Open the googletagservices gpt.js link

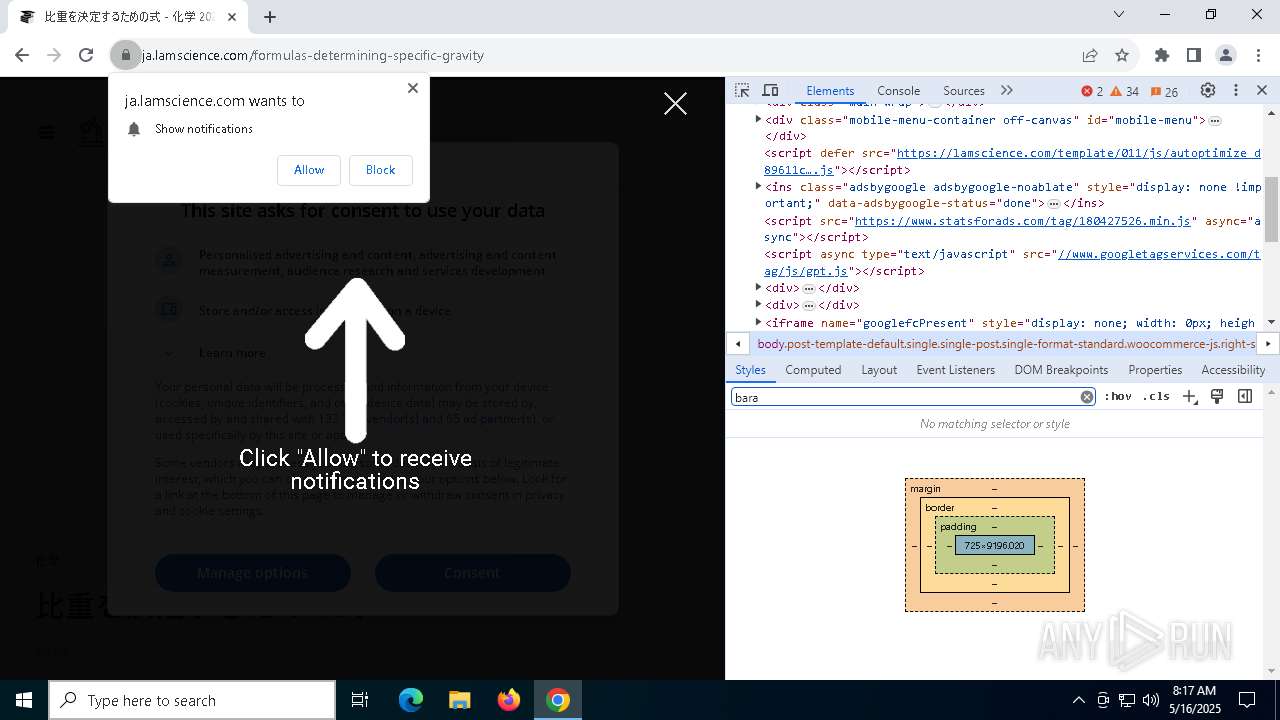(x=1158, y=254)
